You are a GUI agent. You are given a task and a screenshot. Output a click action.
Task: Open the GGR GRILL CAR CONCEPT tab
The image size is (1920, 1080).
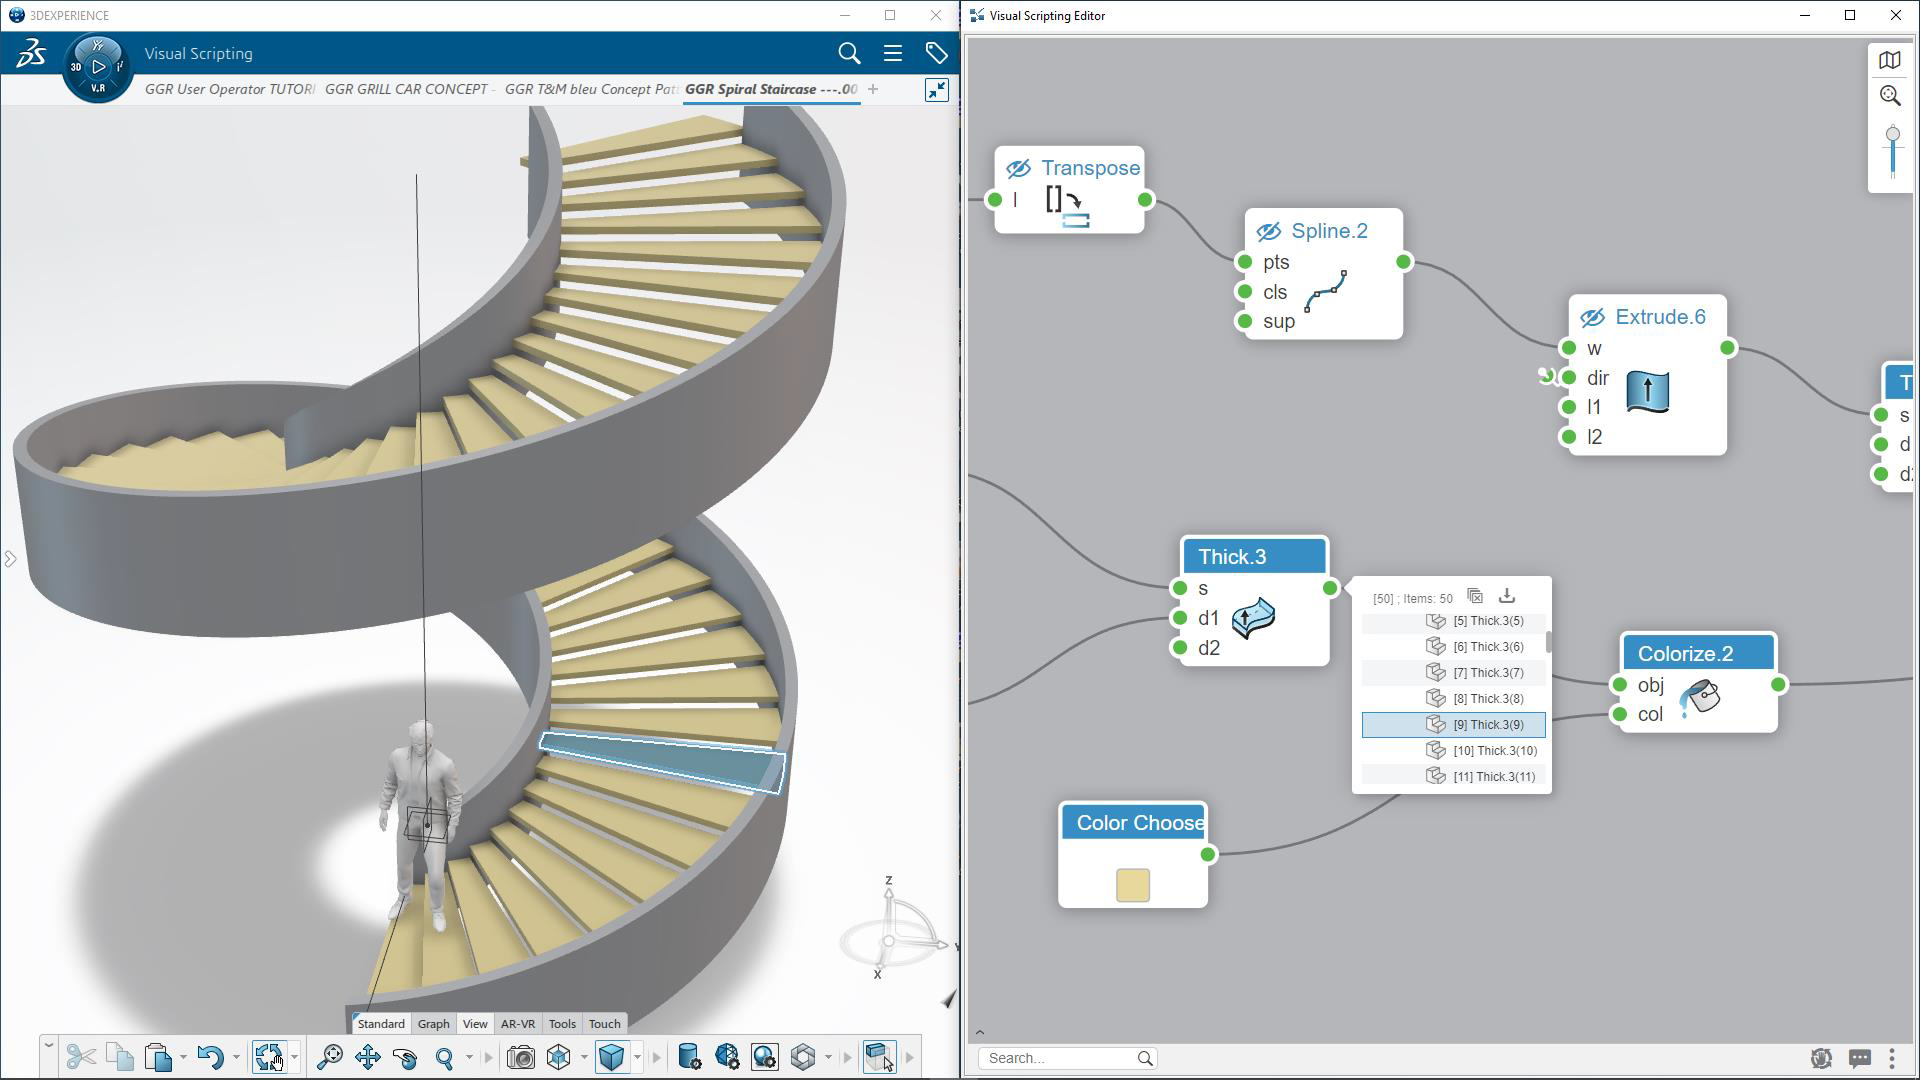tap(406, 89)
